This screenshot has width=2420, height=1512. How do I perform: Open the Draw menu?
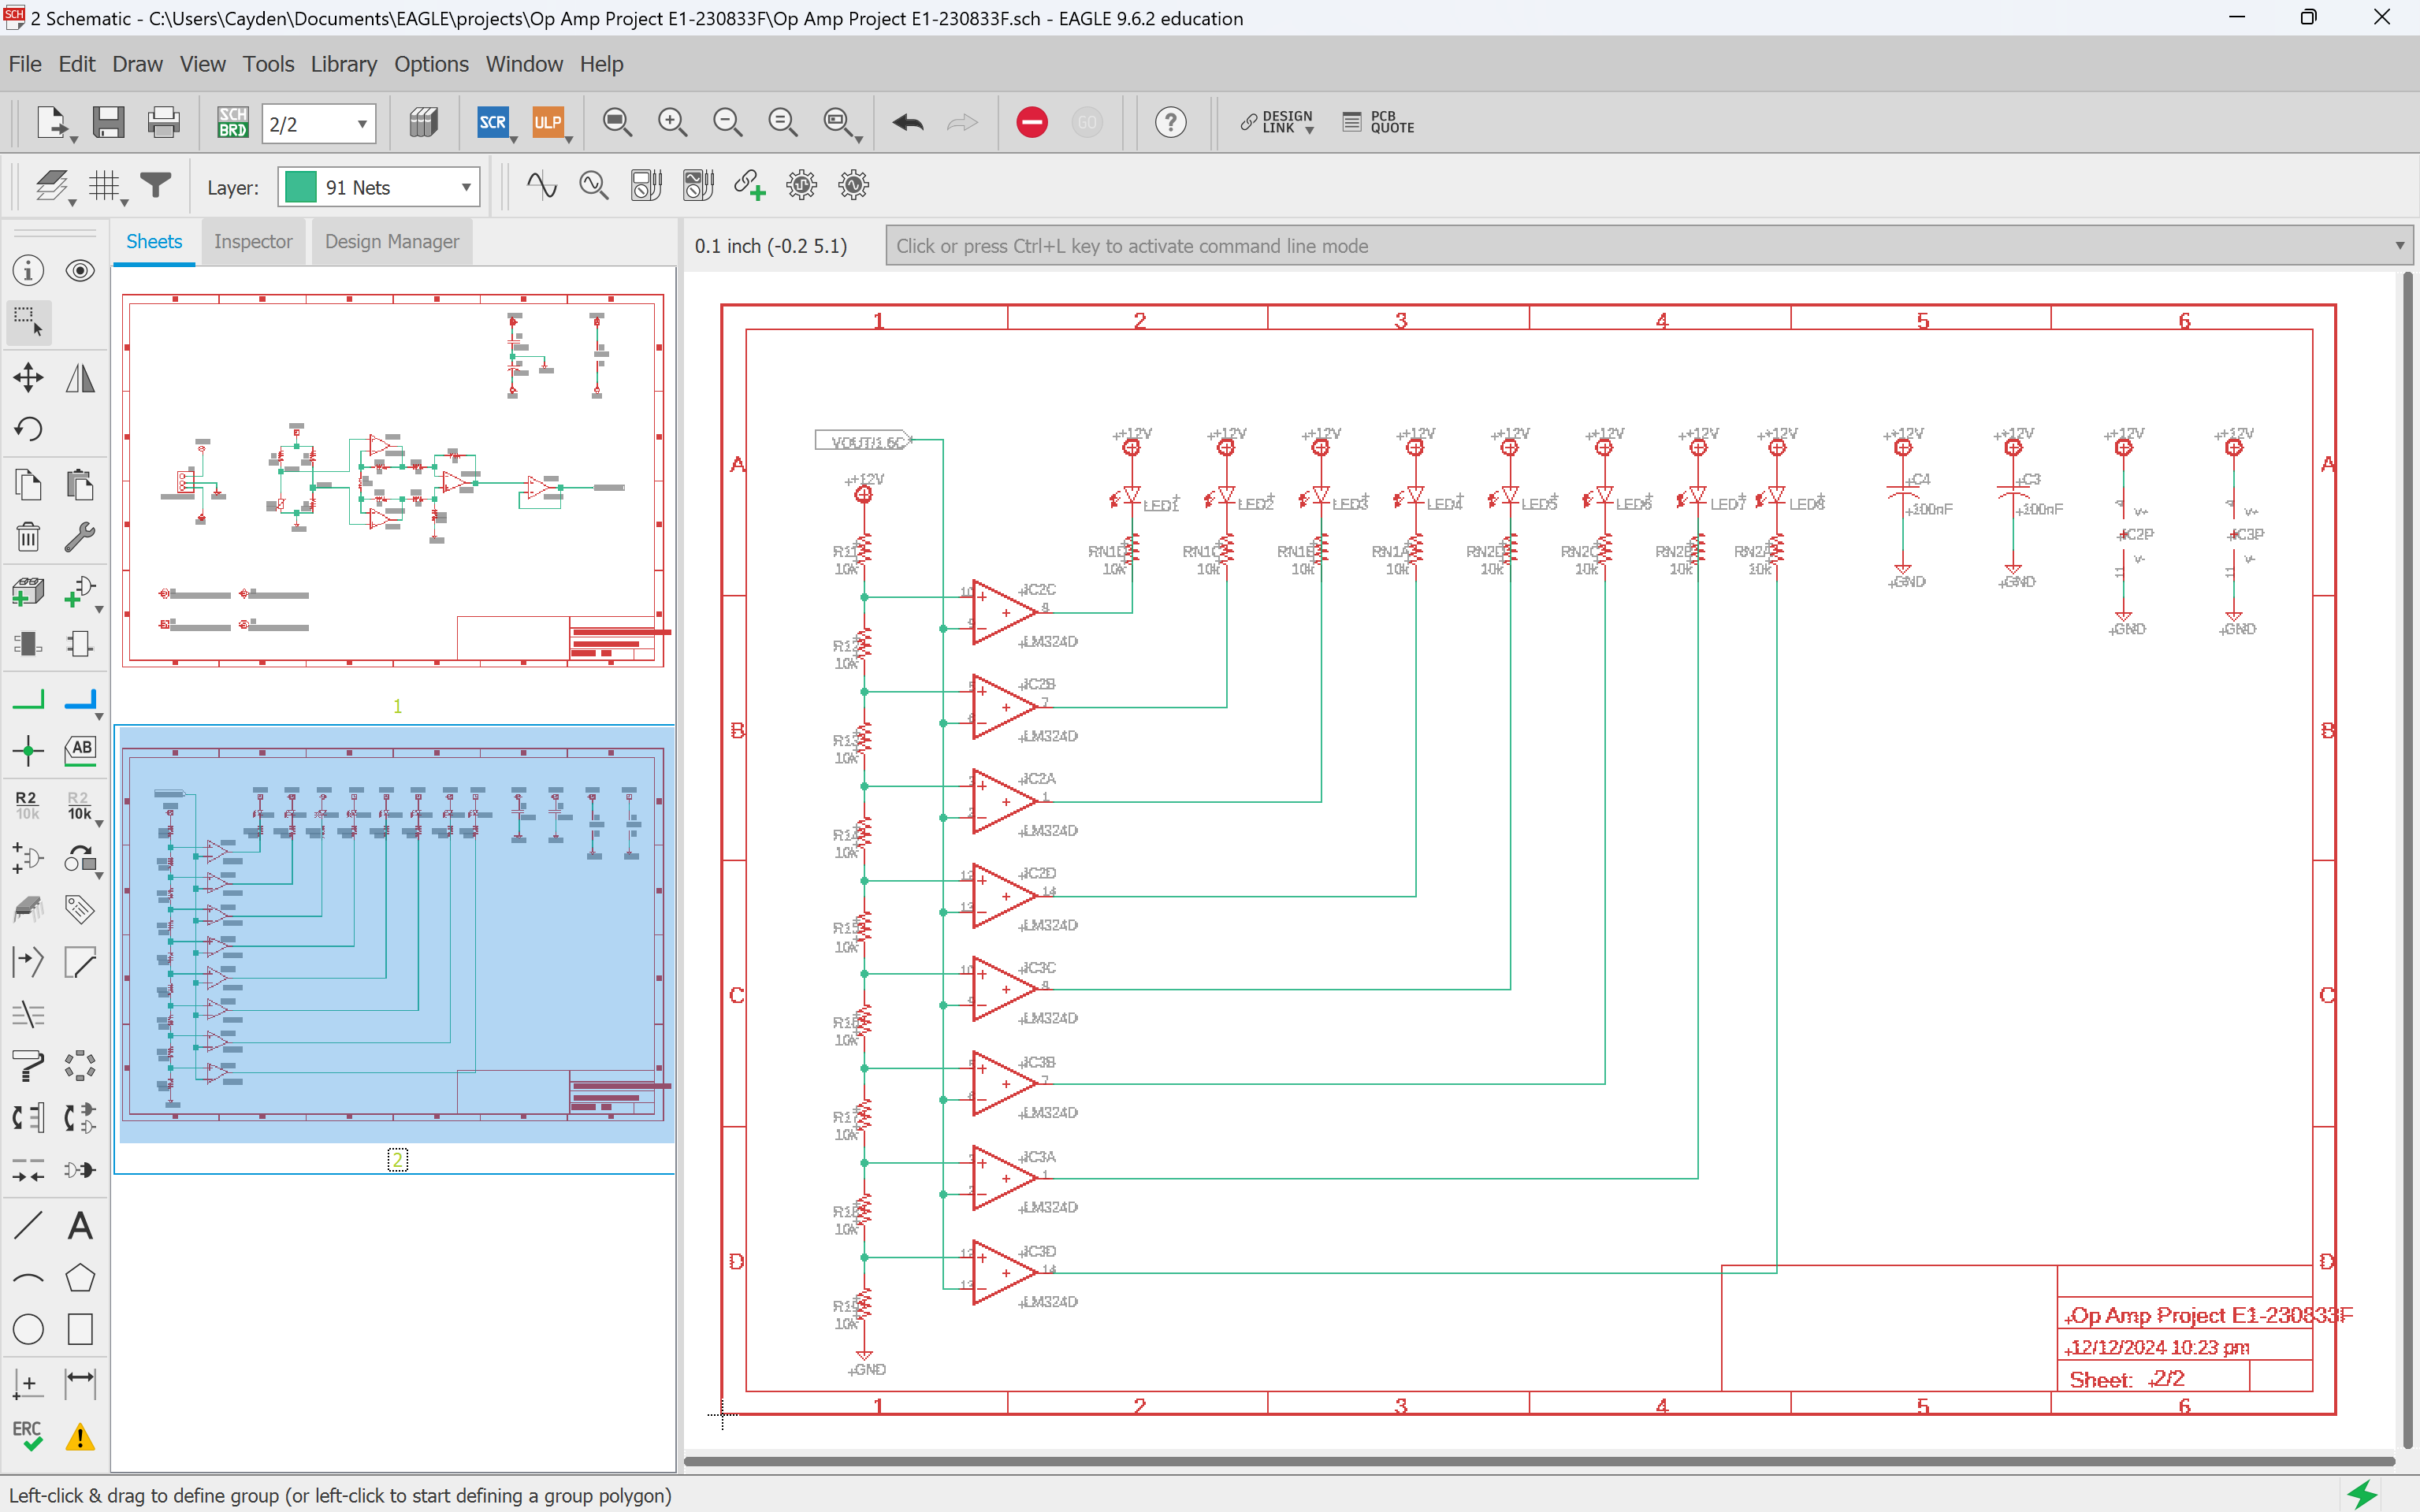[x=137, y=64]
